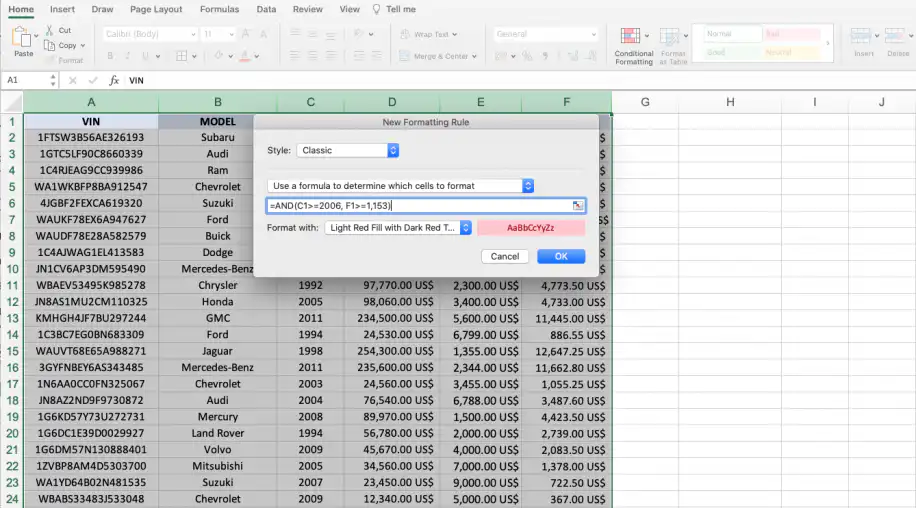This screenshot has width=916, height=508.
Task: Click the Decrease Decimal icon
Action: (592, 56)
